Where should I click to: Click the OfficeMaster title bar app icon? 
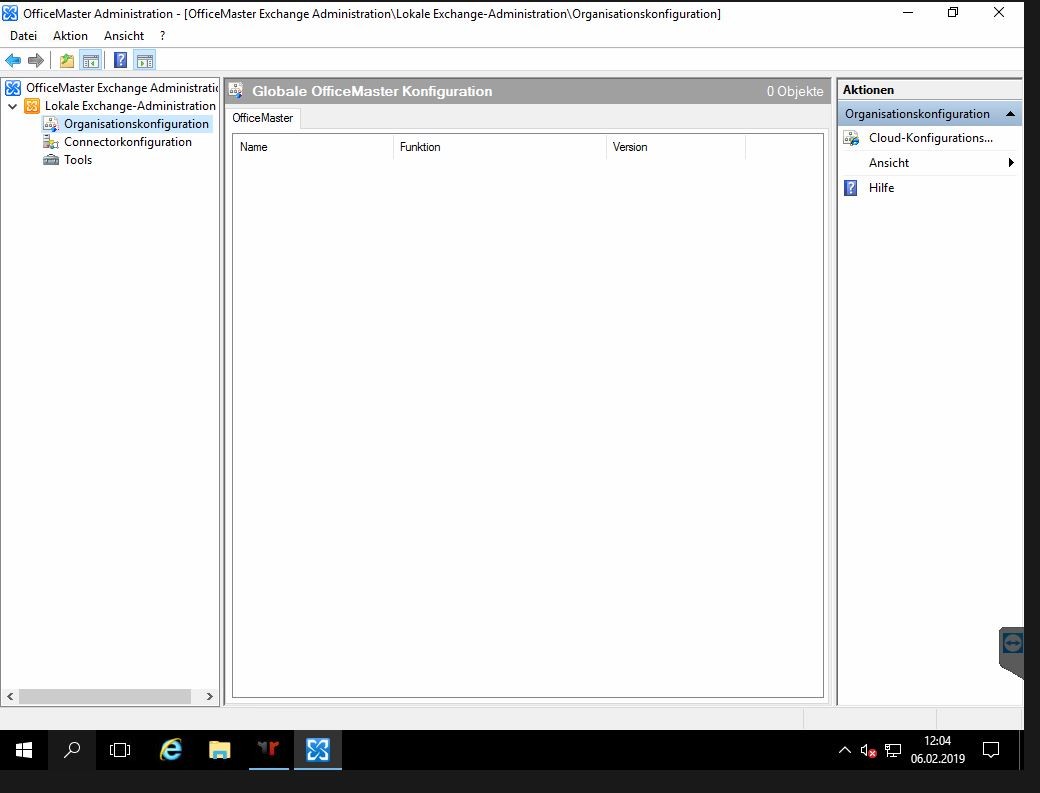[10, 13]
